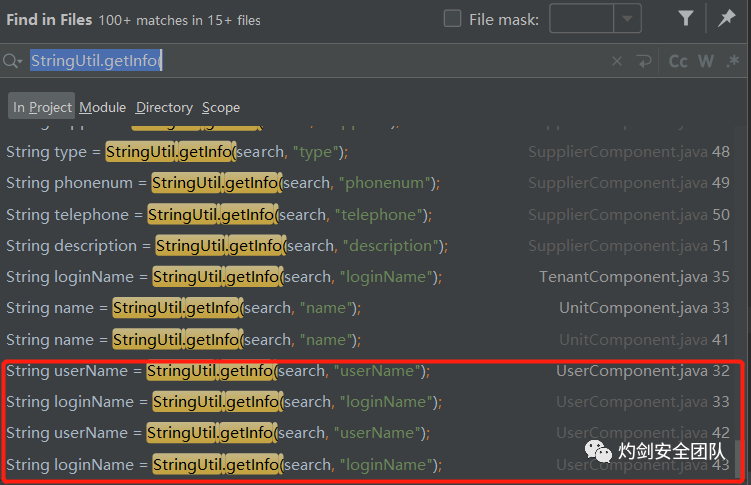Pin the Find in Files window
The height and width of the screenshot is (485, 751).
[x=726, y=19]
